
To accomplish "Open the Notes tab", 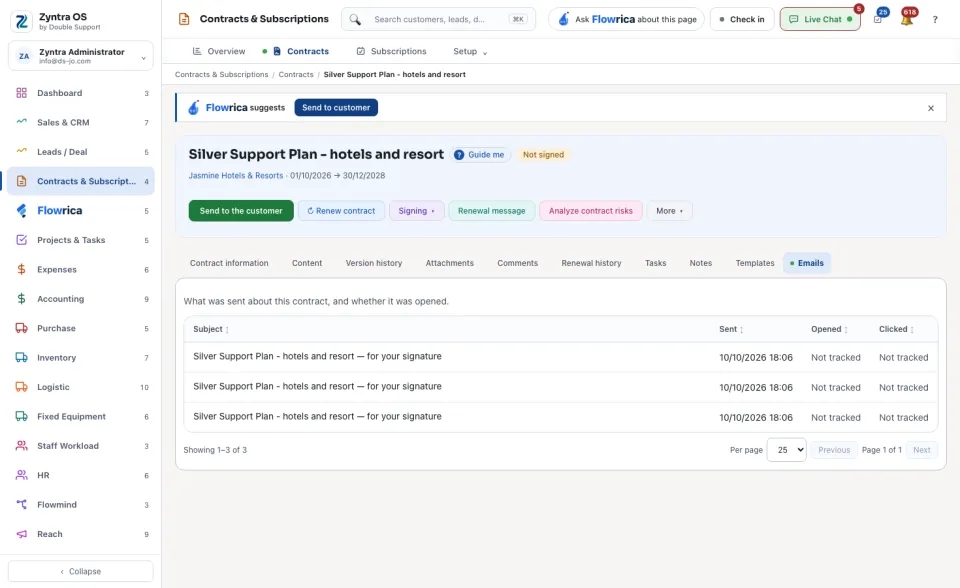I will click(x=700, y=263).
